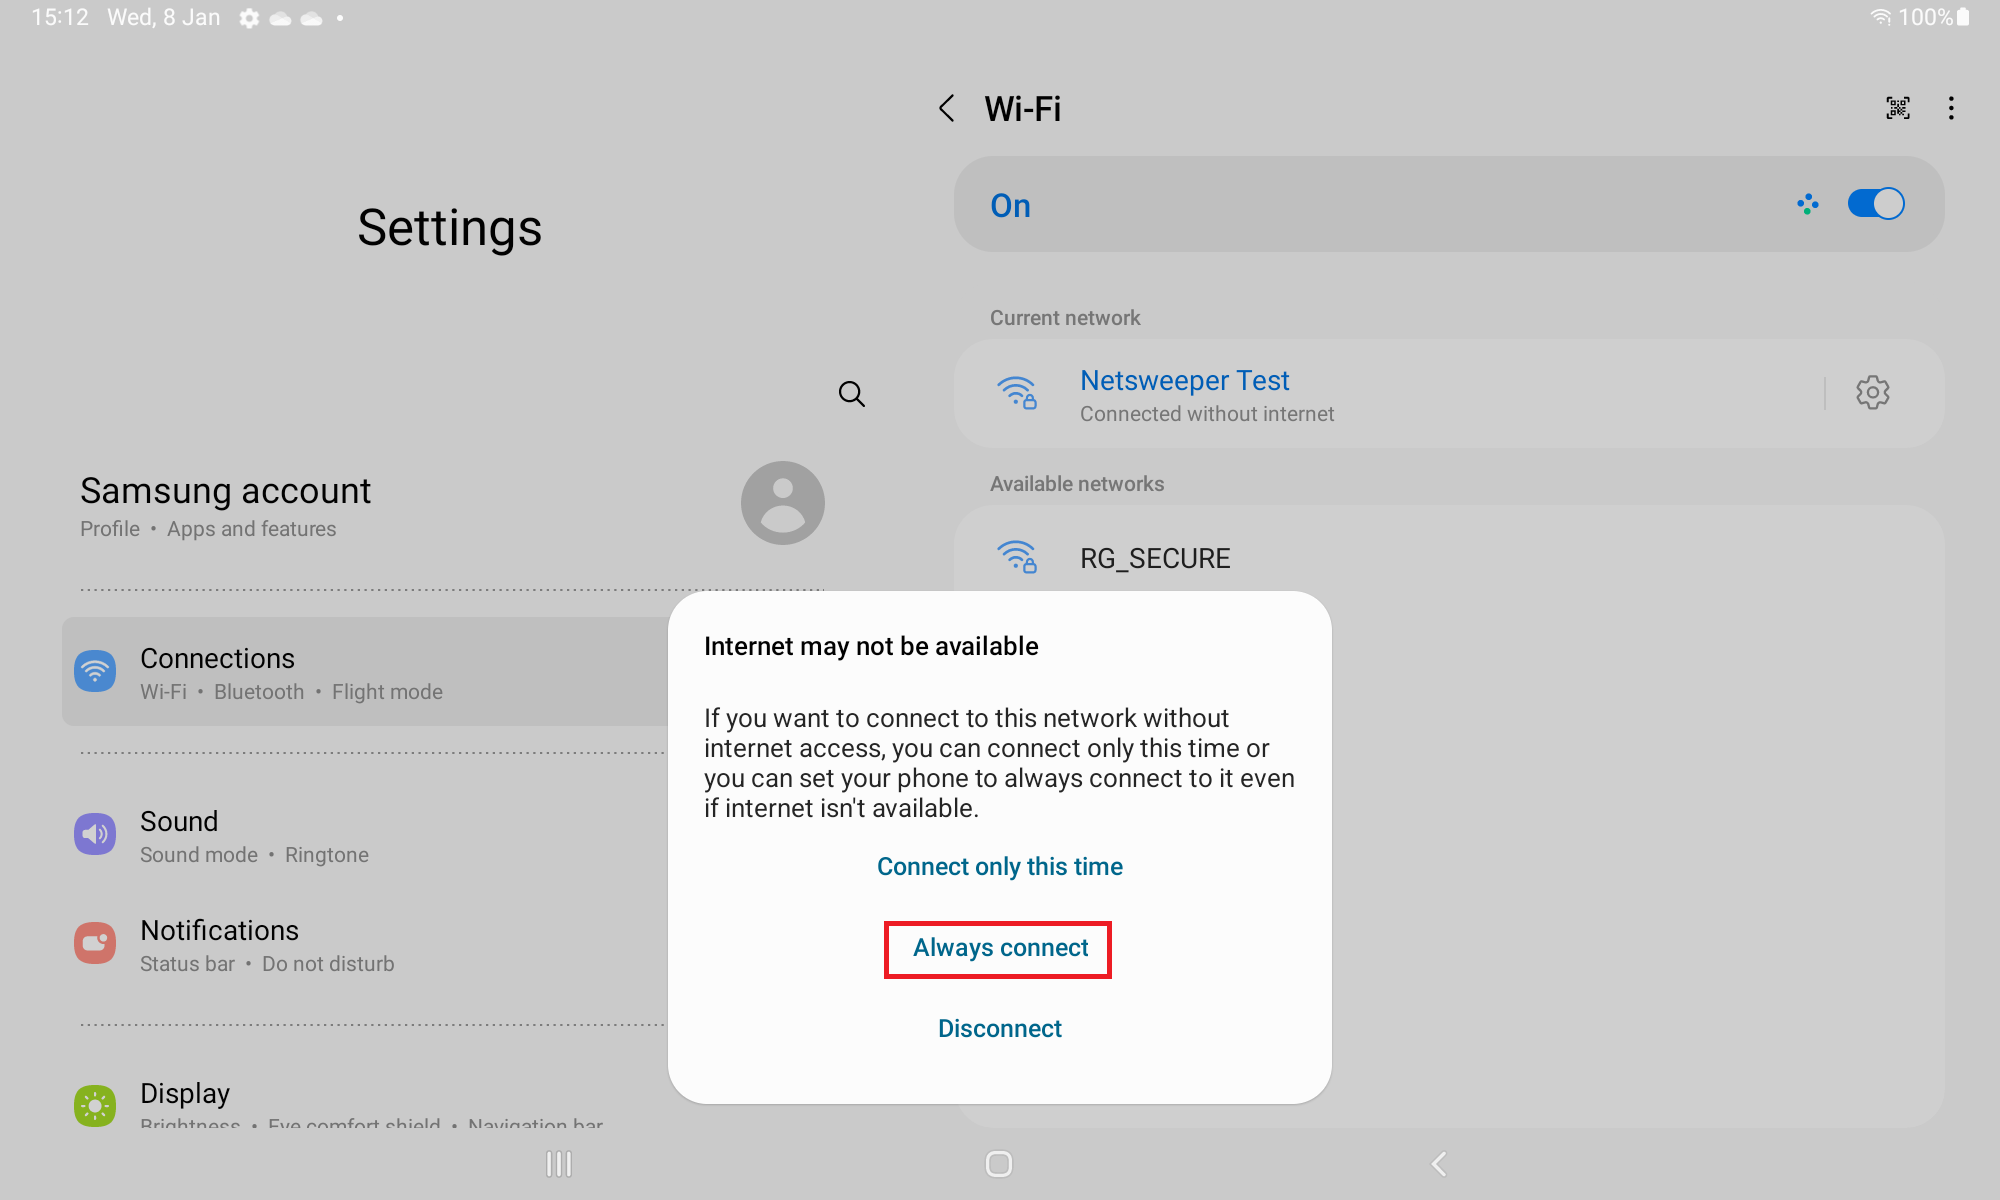
Task: Open the QR code scanner for Wi-Fi
Action: [x=1897, y=108]
